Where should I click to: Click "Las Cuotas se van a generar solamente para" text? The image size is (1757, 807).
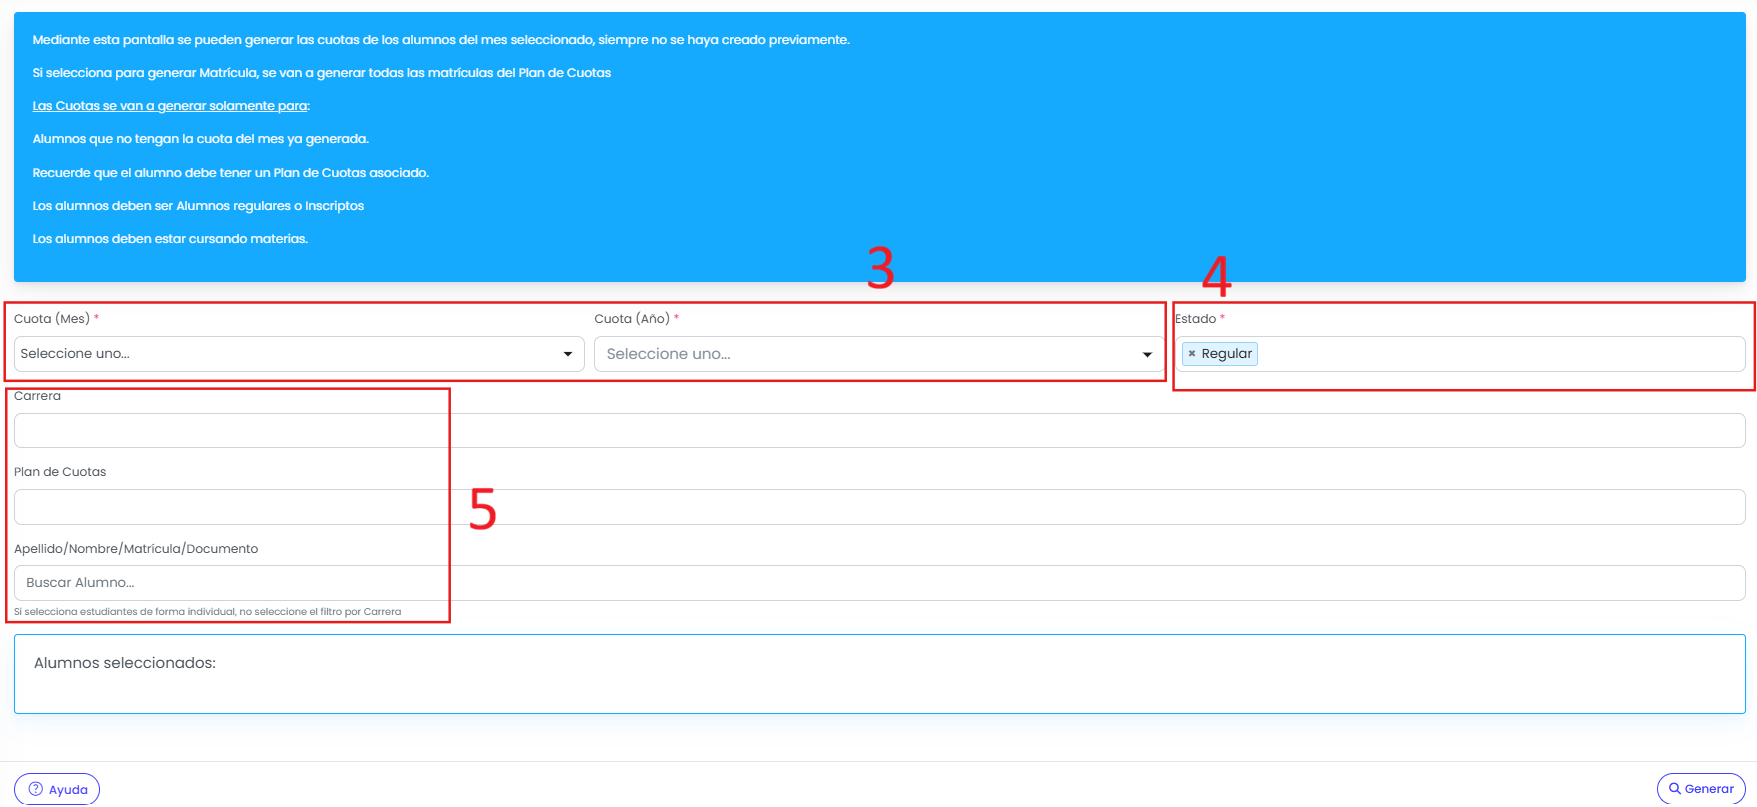click(171, 106)
